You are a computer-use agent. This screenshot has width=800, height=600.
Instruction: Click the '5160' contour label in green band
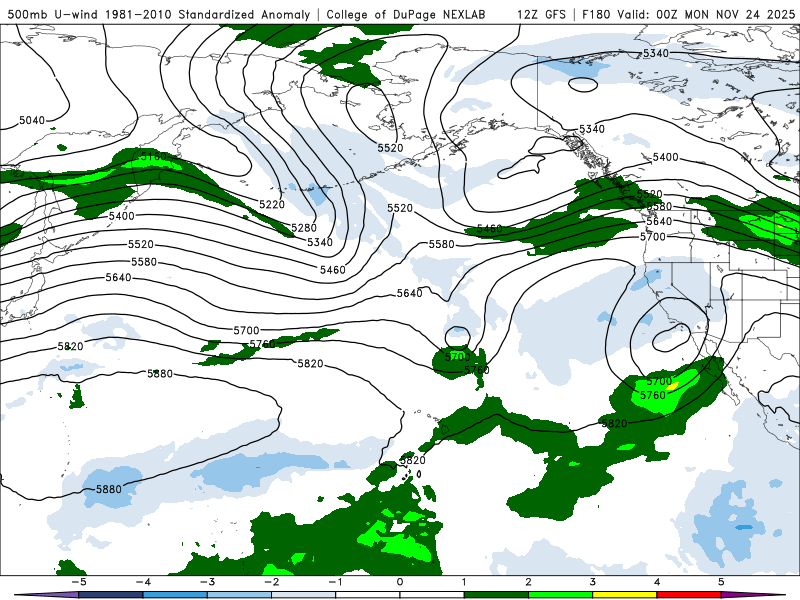[x=154, y=156]
